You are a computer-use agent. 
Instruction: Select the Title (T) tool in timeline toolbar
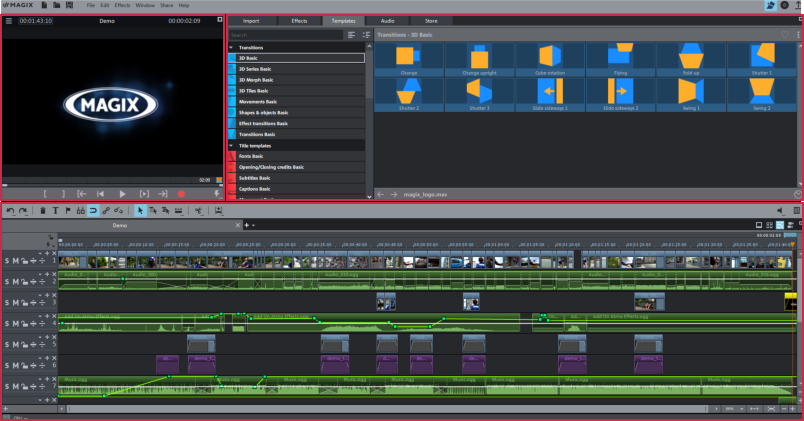click(55, 211)
